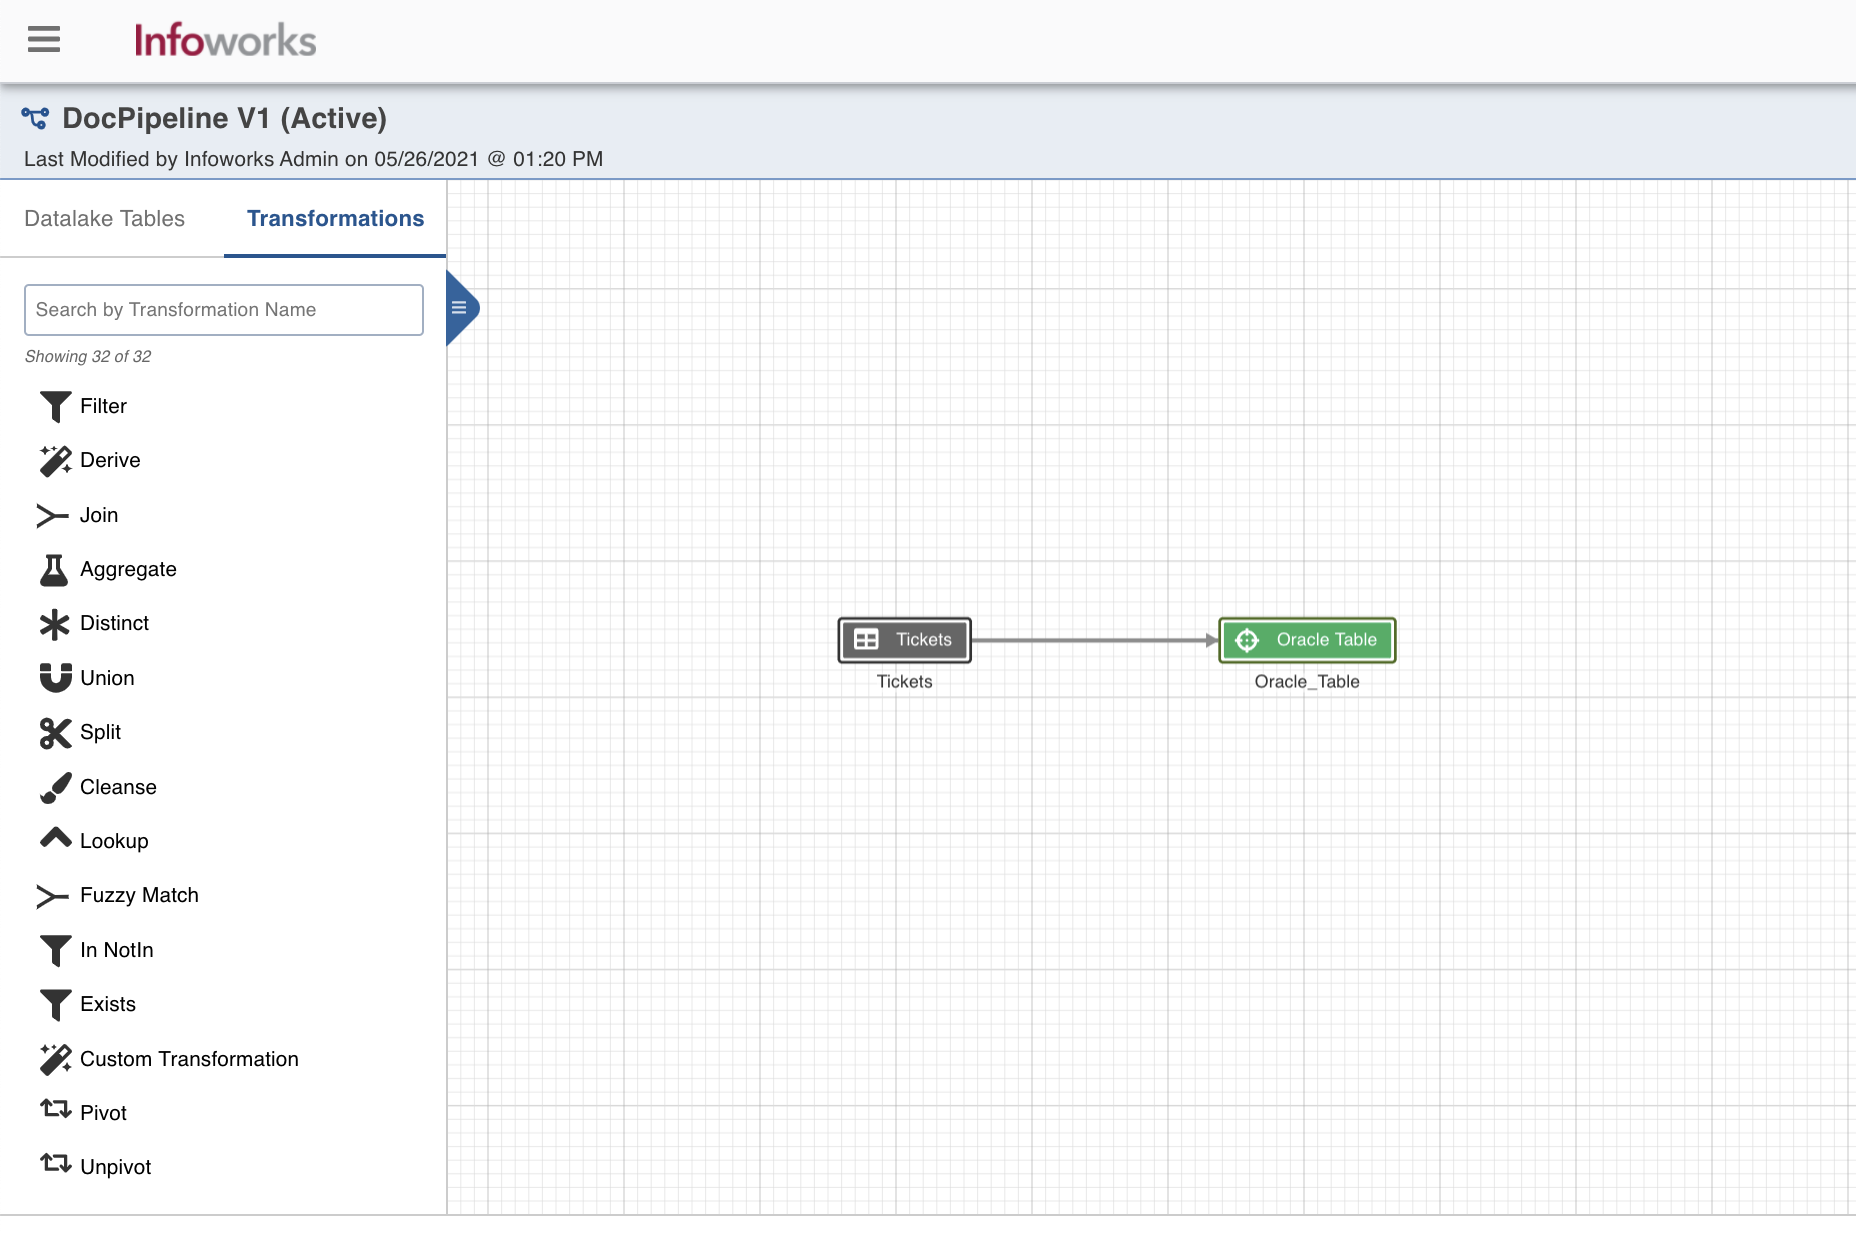The height and width of the screenshot is (1234, 1856).
Task: Click the Last Modified by Infoworks Admin text
Action: point(313,159)
